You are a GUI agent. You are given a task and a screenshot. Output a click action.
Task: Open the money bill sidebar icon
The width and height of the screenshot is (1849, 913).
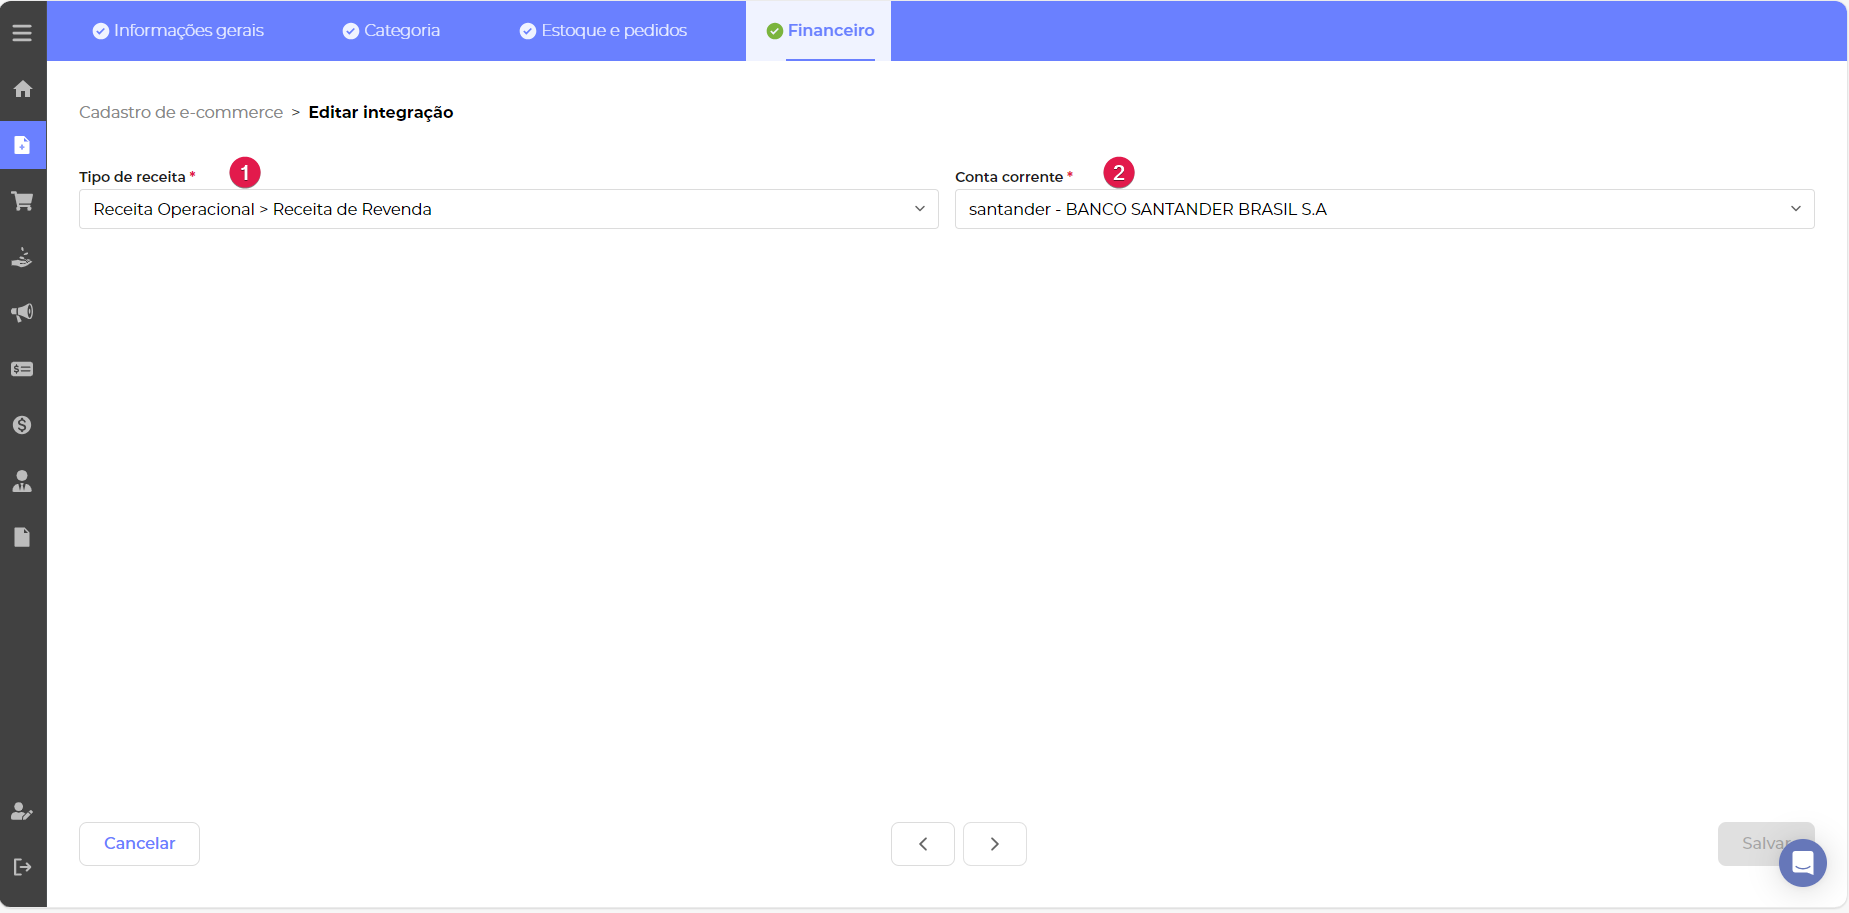tap(22, 369)
